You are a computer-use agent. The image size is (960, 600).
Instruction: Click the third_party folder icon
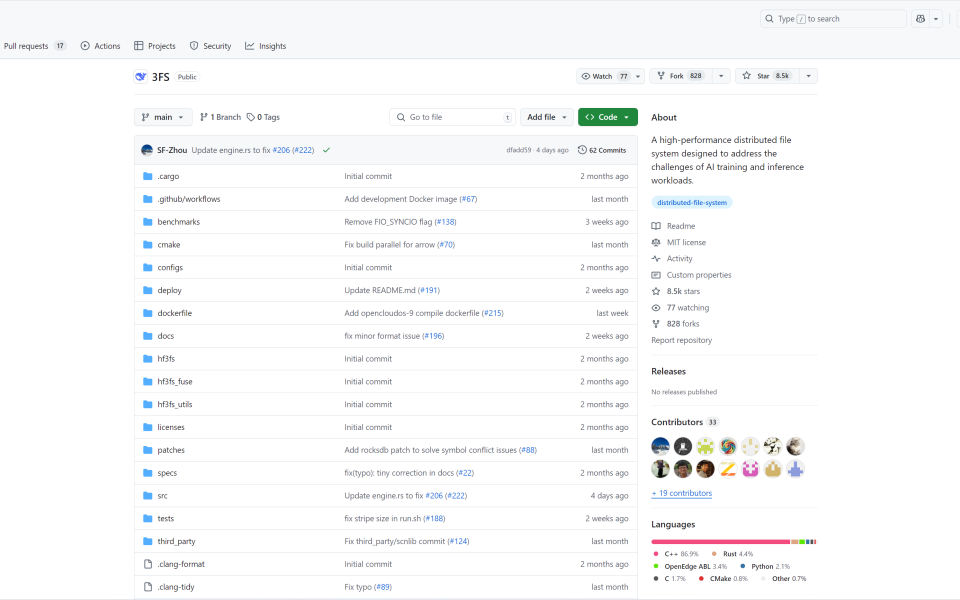pyautogui.click(x=148, y=541)
